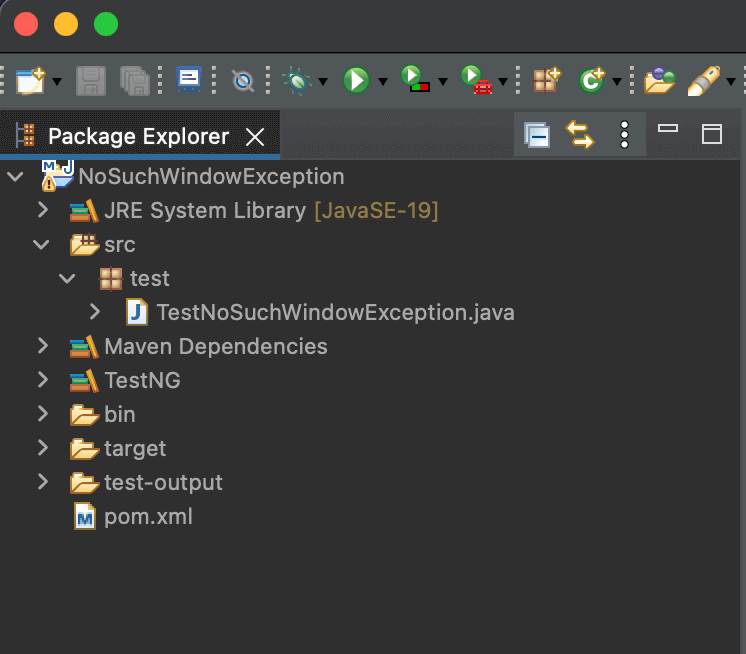Screen dimensions: 746x654
Task: Collapse the NoSuchWindowException project node
Action: coord(15,177)
